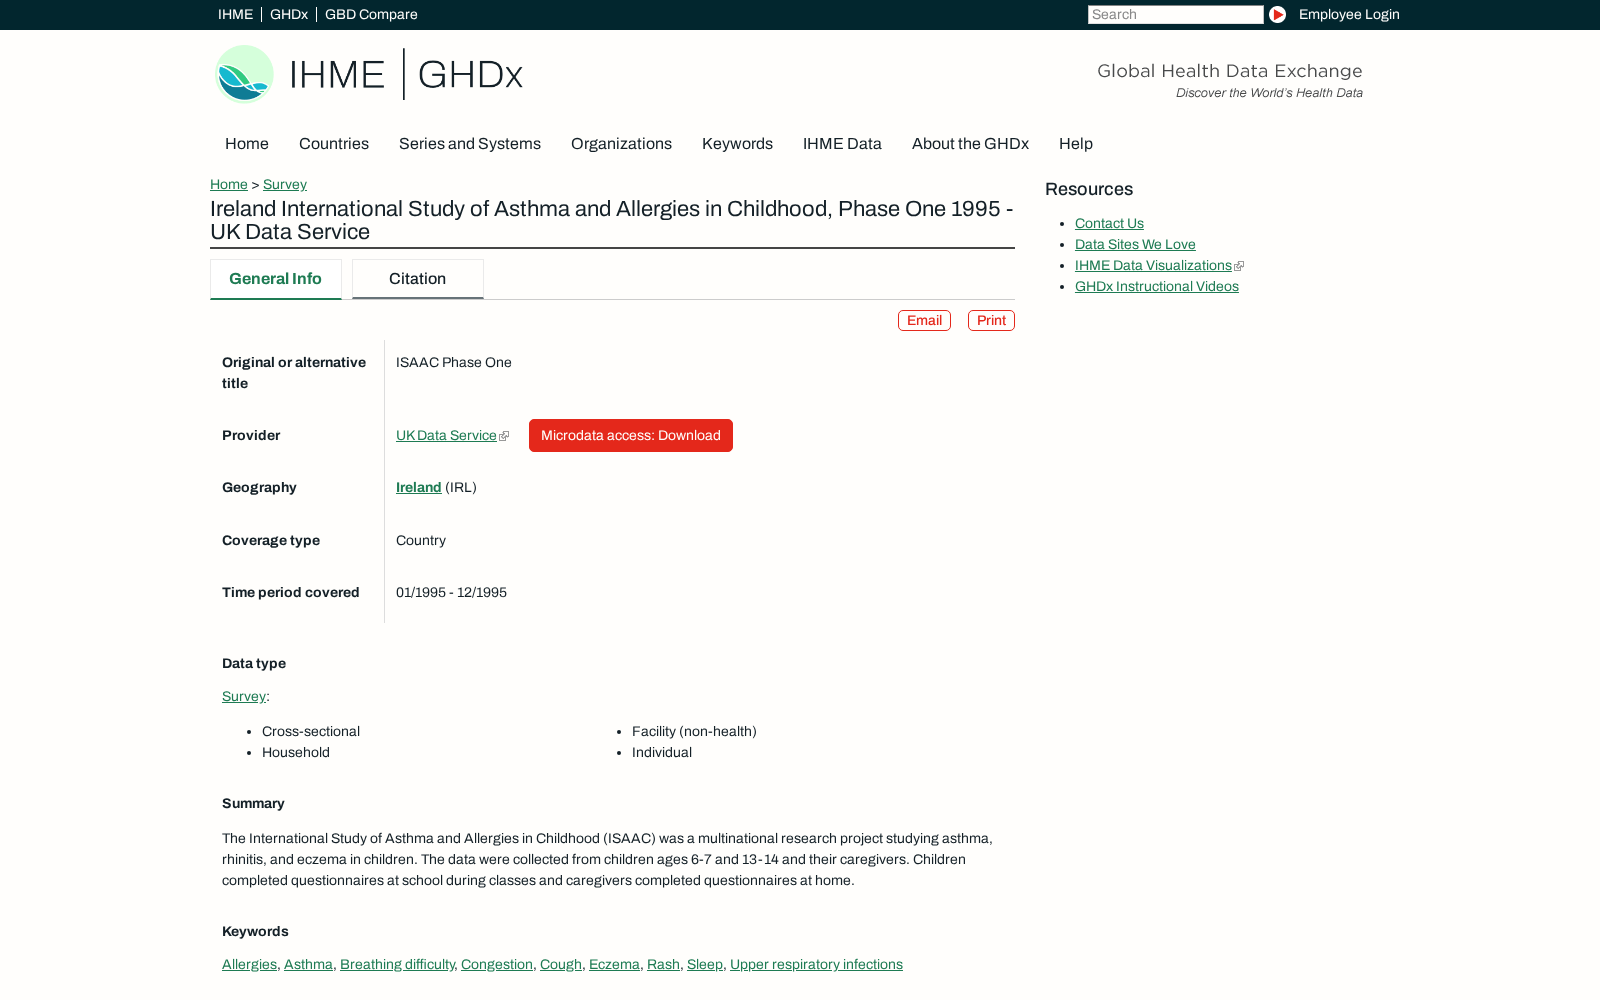Image resolution: width=1600 pixels, height=1000 pixels.
Task: Open the UK Data Service provider link
Action: pyautogui.click(x=446, y=436)
